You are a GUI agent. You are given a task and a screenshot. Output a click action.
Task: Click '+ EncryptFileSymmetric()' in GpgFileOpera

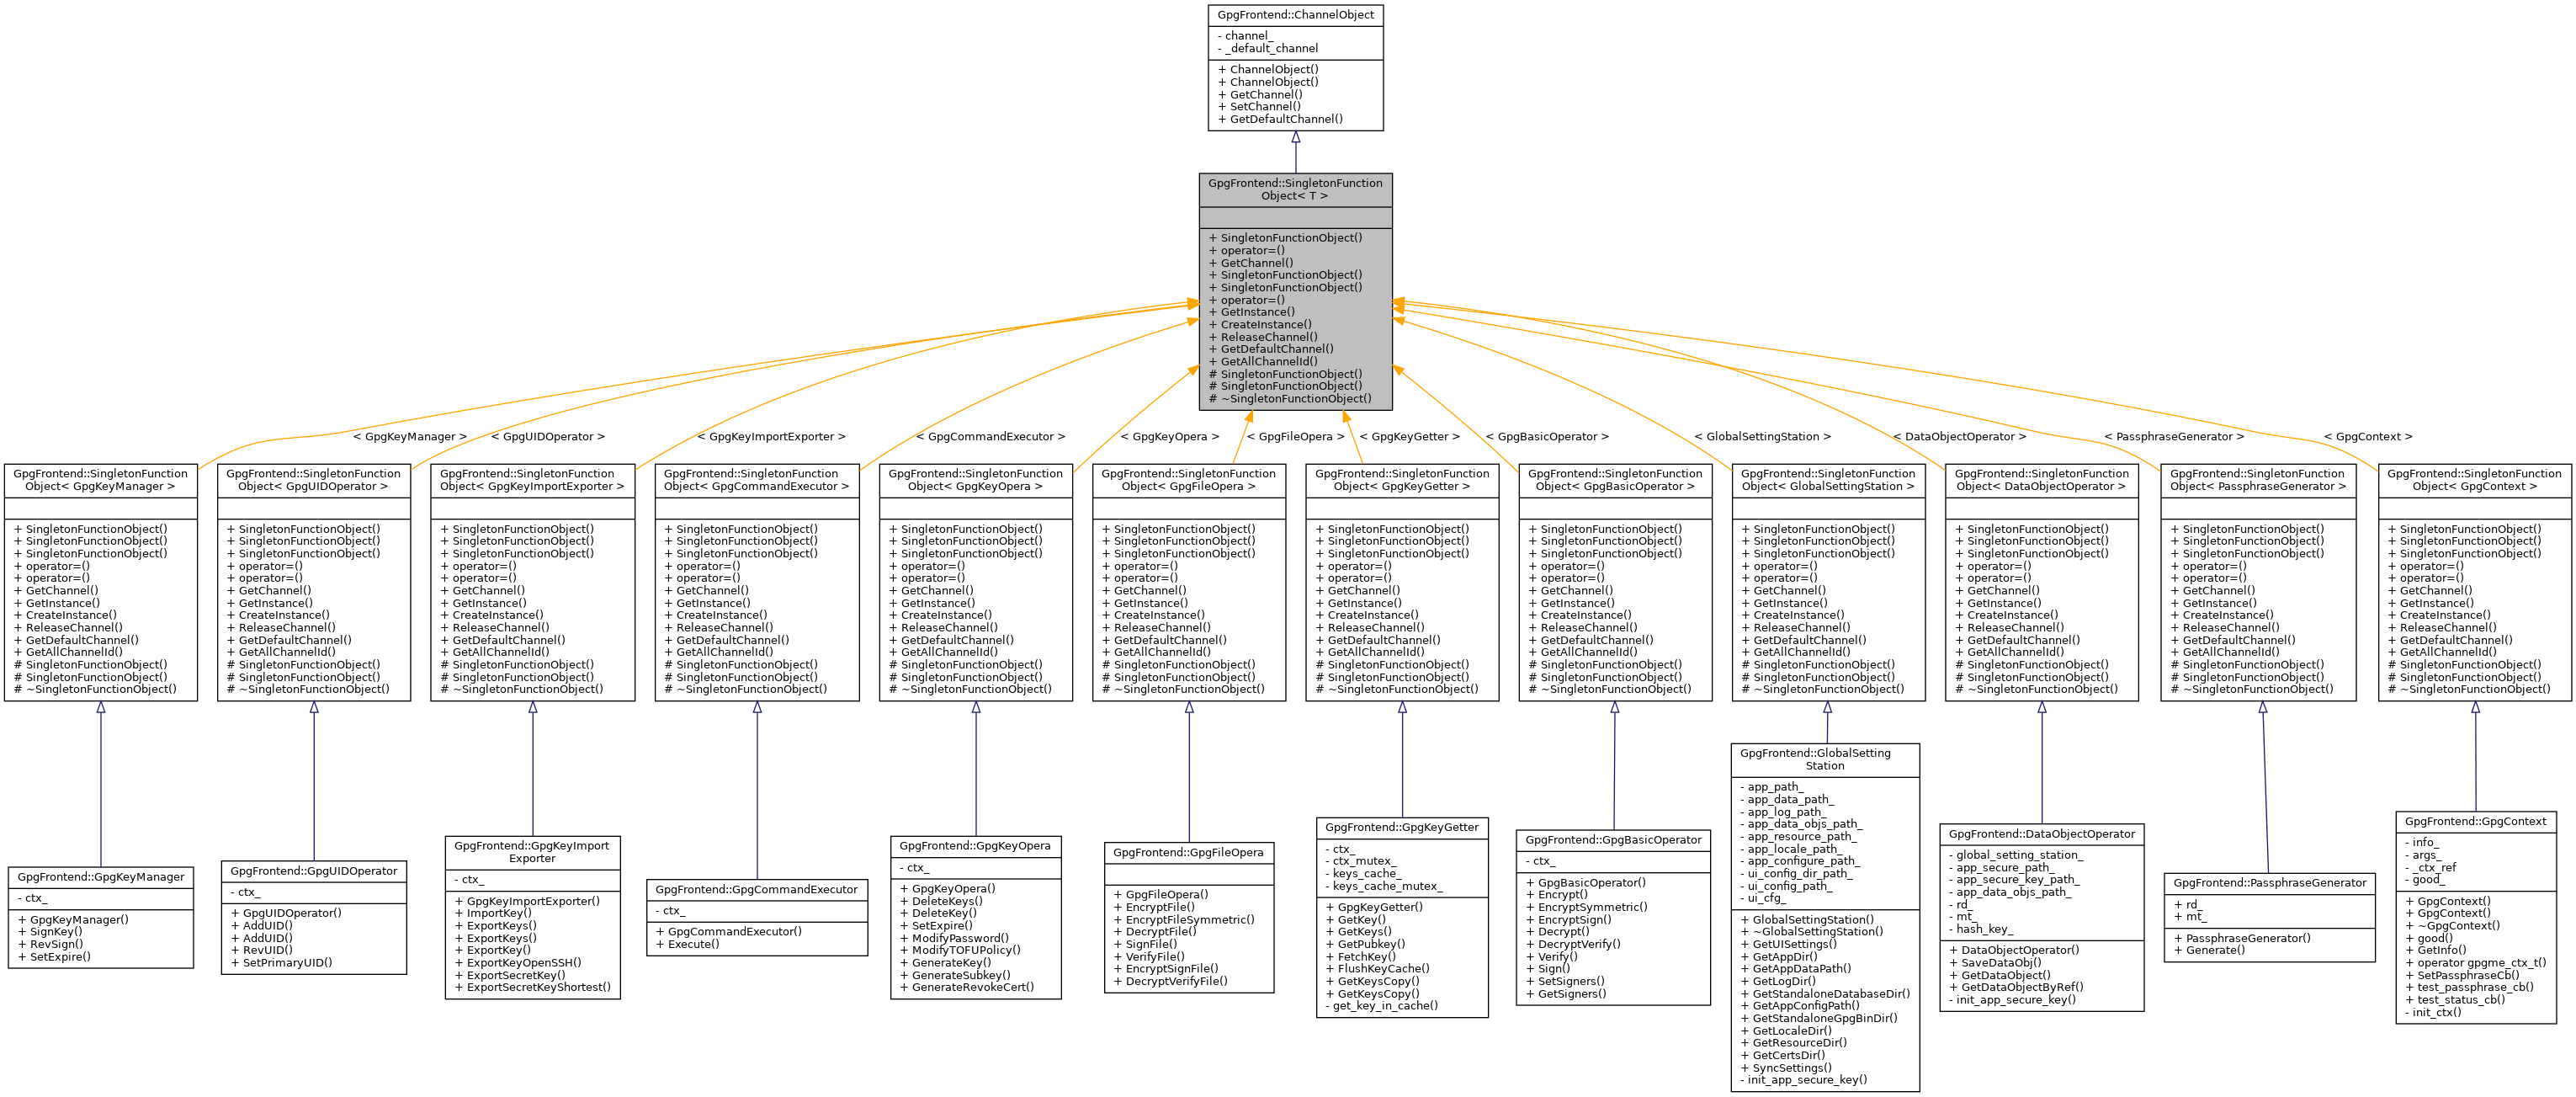1184,920
